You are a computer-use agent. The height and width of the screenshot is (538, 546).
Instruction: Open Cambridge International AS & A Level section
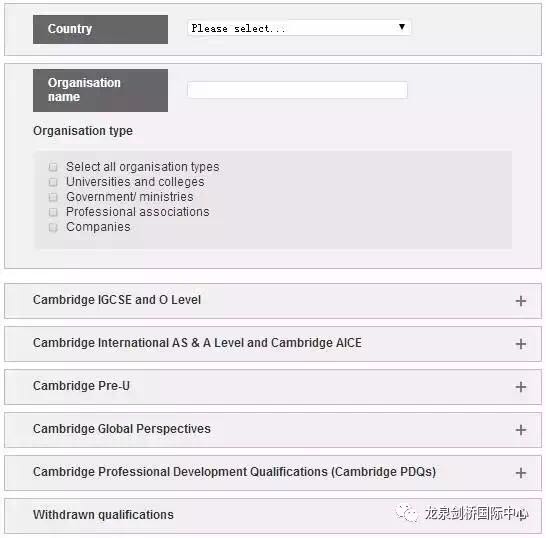[x=197, y=343]
